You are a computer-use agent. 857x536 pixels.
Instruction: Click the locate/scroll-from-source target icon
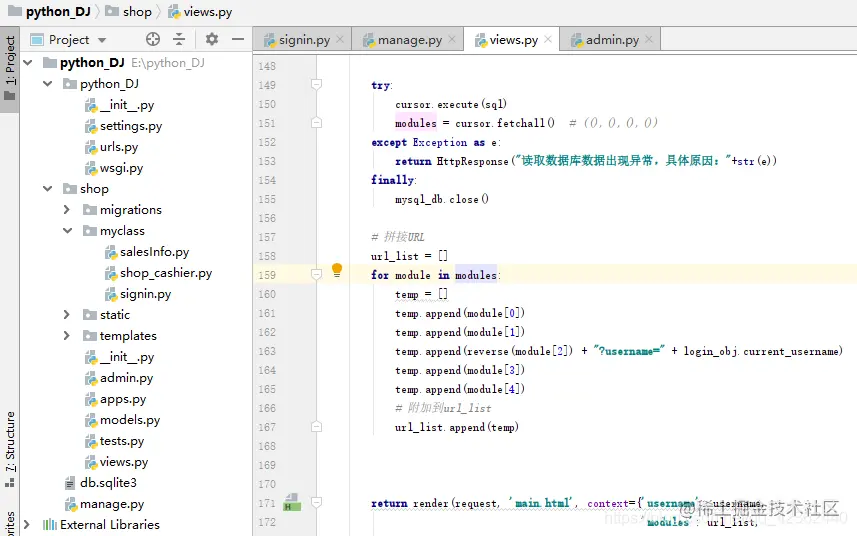coord(153,39)
